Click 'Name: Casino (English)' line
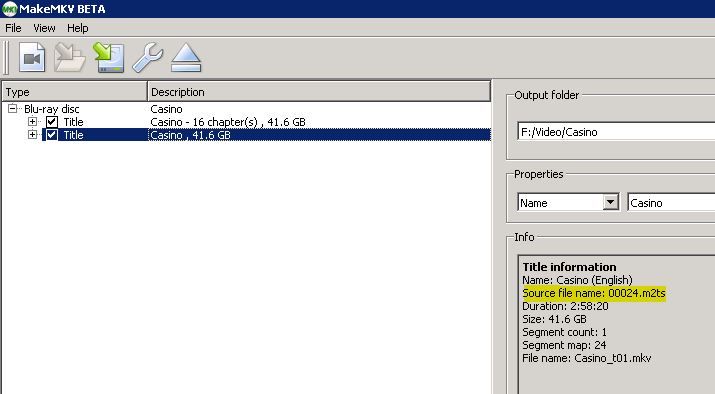 click(x=577, y=280)
